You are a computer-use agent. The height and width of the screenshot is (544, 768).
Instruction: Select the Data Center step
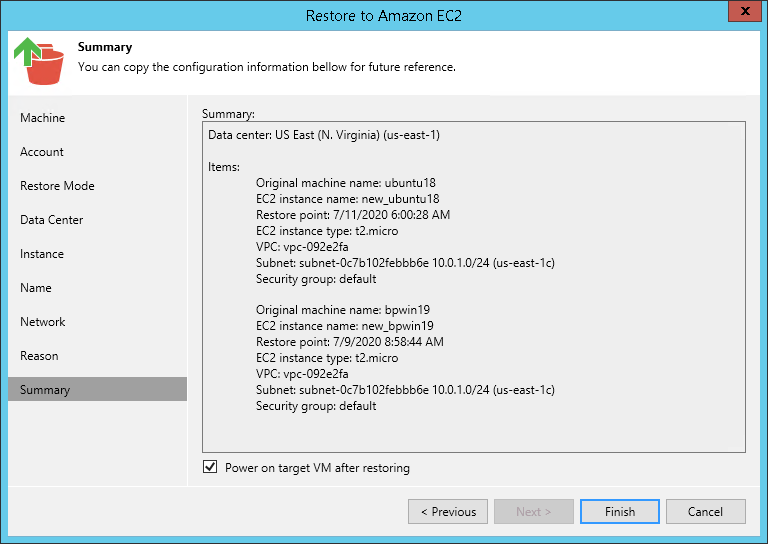(51, 220)
